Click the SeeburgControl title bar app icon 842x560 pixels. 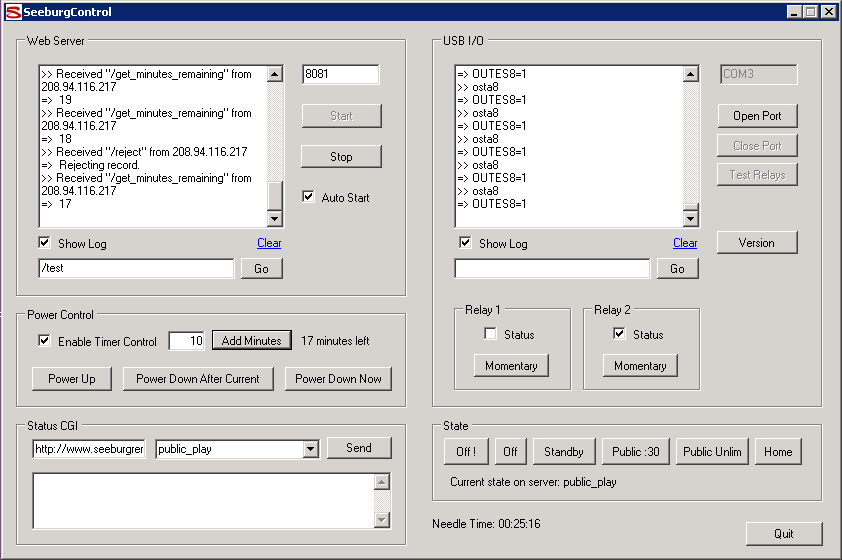click(x=13, y=12)
